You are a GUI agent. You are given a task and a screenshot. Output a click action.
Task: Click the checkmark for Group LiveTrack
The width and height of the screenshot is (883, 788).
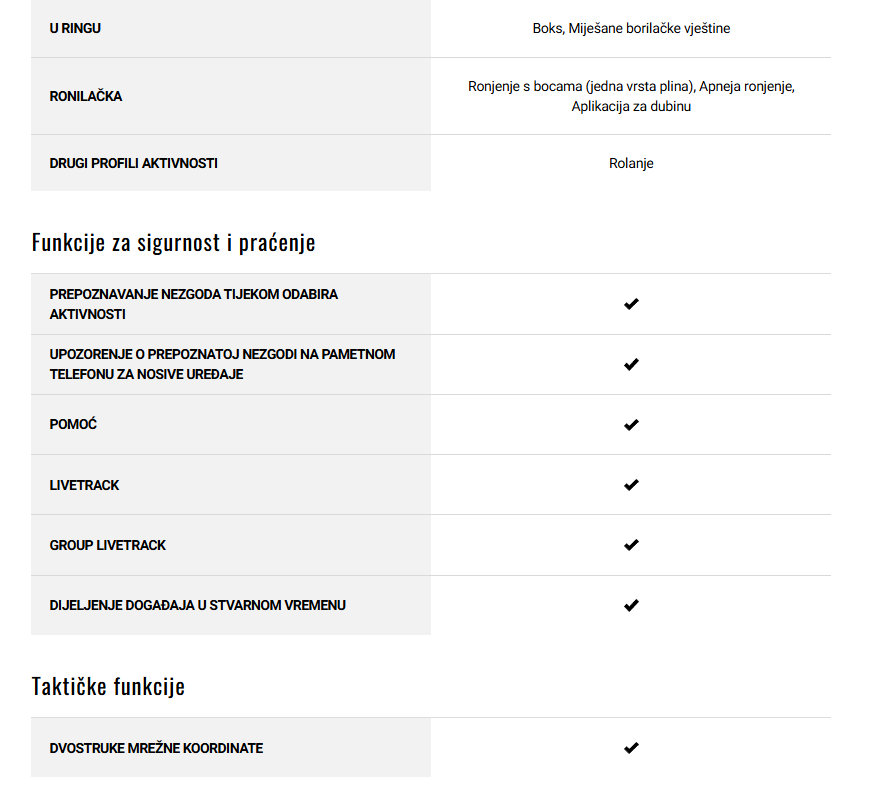tap(631, 545)
